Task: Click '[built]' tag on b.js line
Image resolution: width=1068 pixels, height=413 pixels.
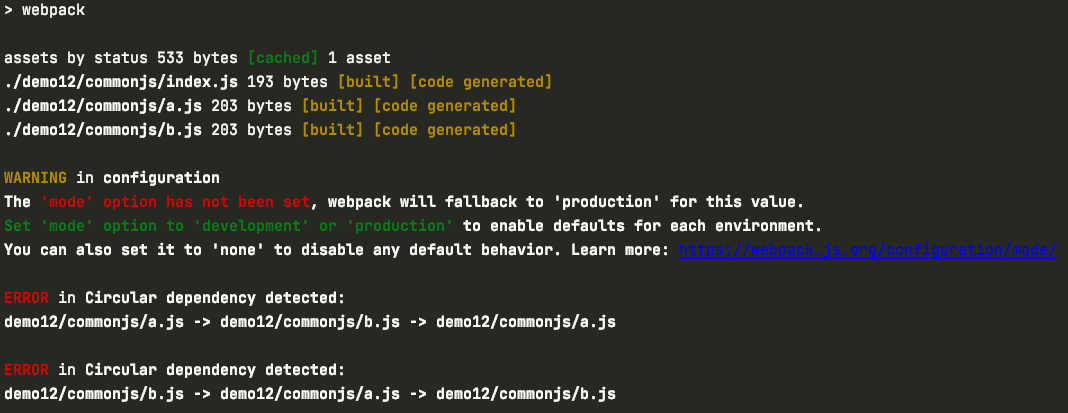Action: (332, 130)
